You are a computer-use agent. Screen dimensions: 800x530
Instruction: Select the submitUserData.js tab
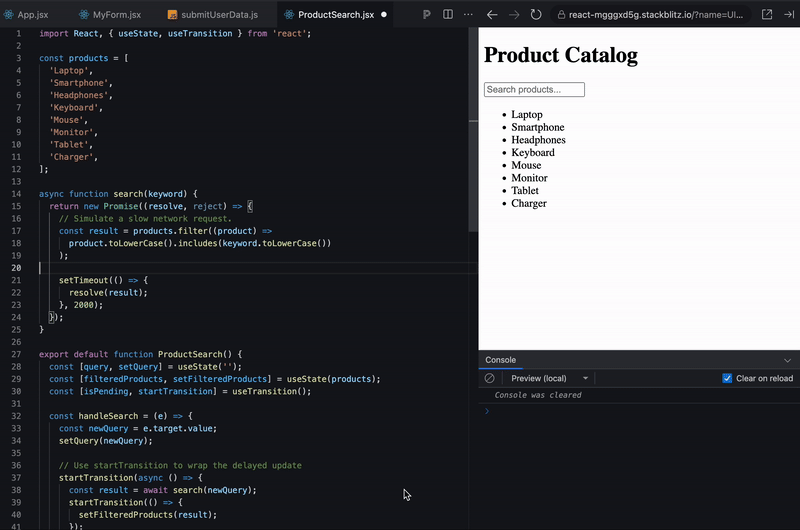click(213, 15)
